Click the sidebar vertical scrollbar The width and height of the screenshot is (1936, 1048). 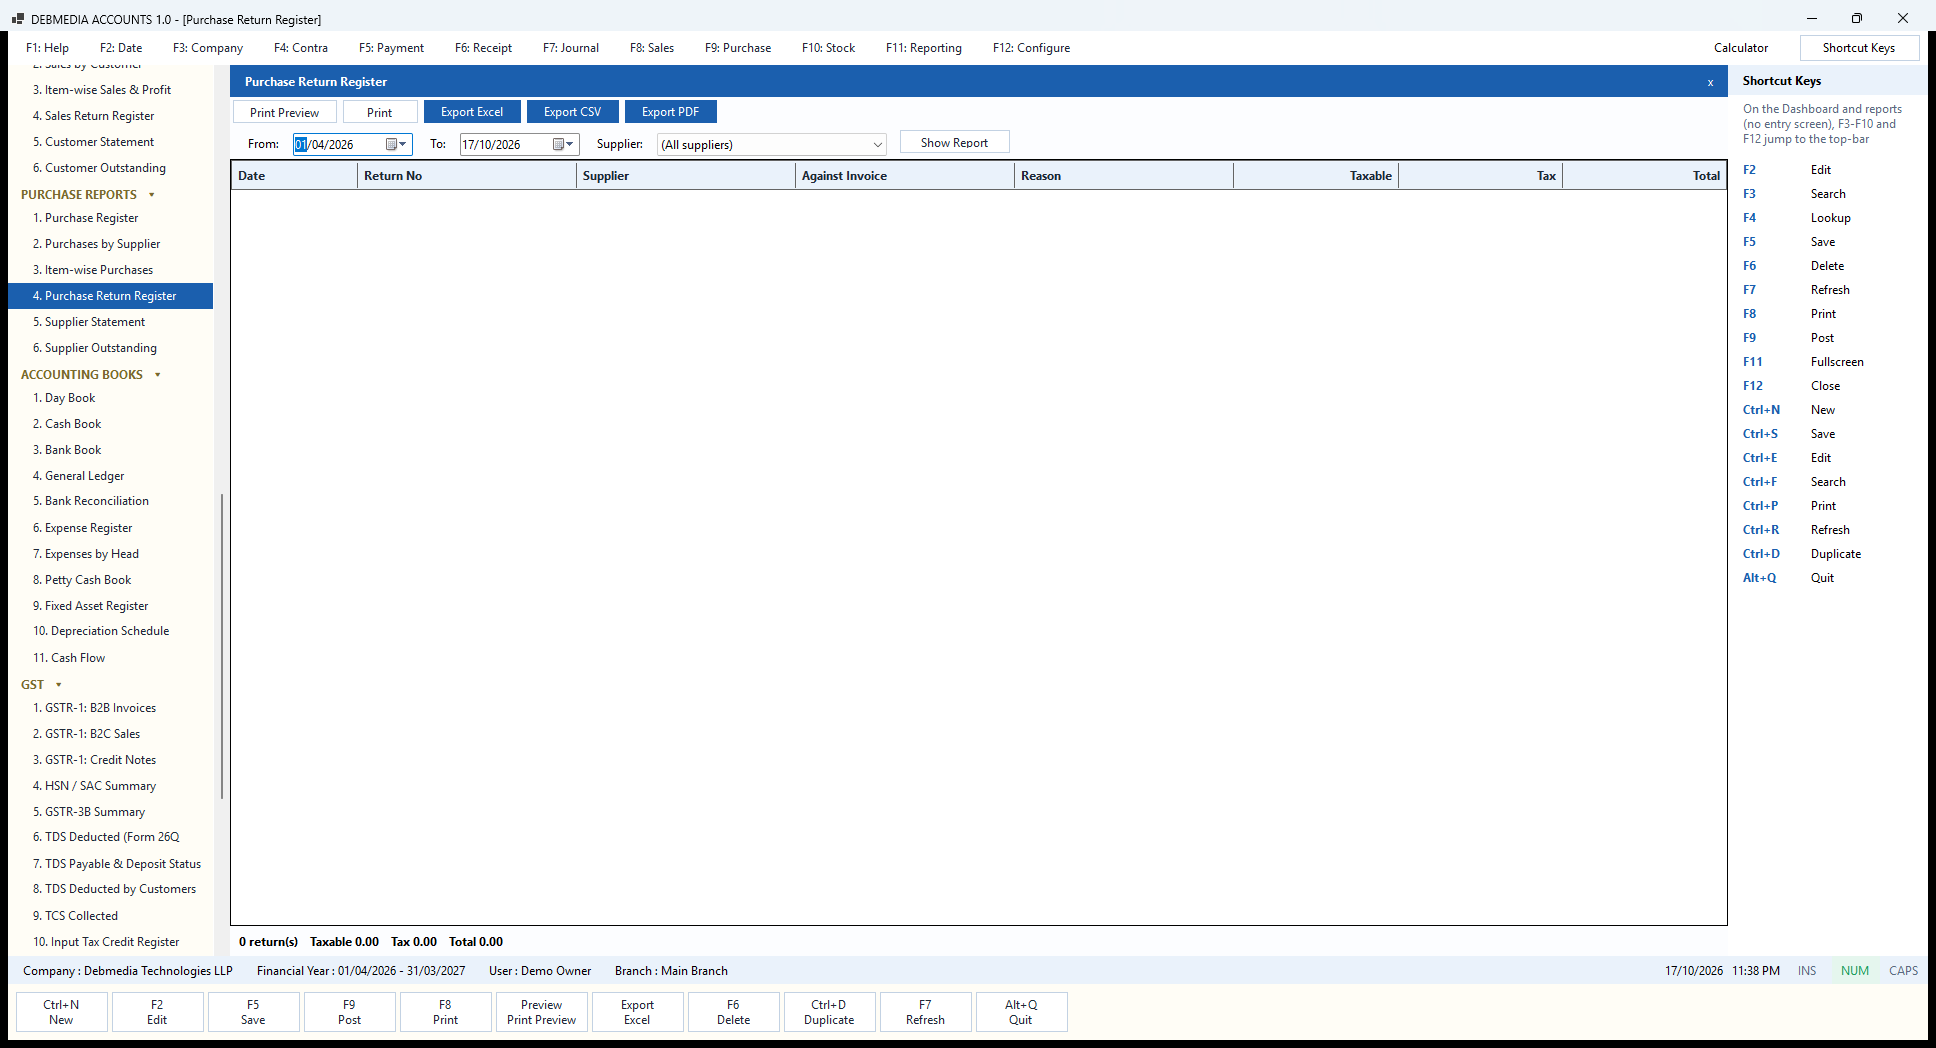click(x=221, y=646)
